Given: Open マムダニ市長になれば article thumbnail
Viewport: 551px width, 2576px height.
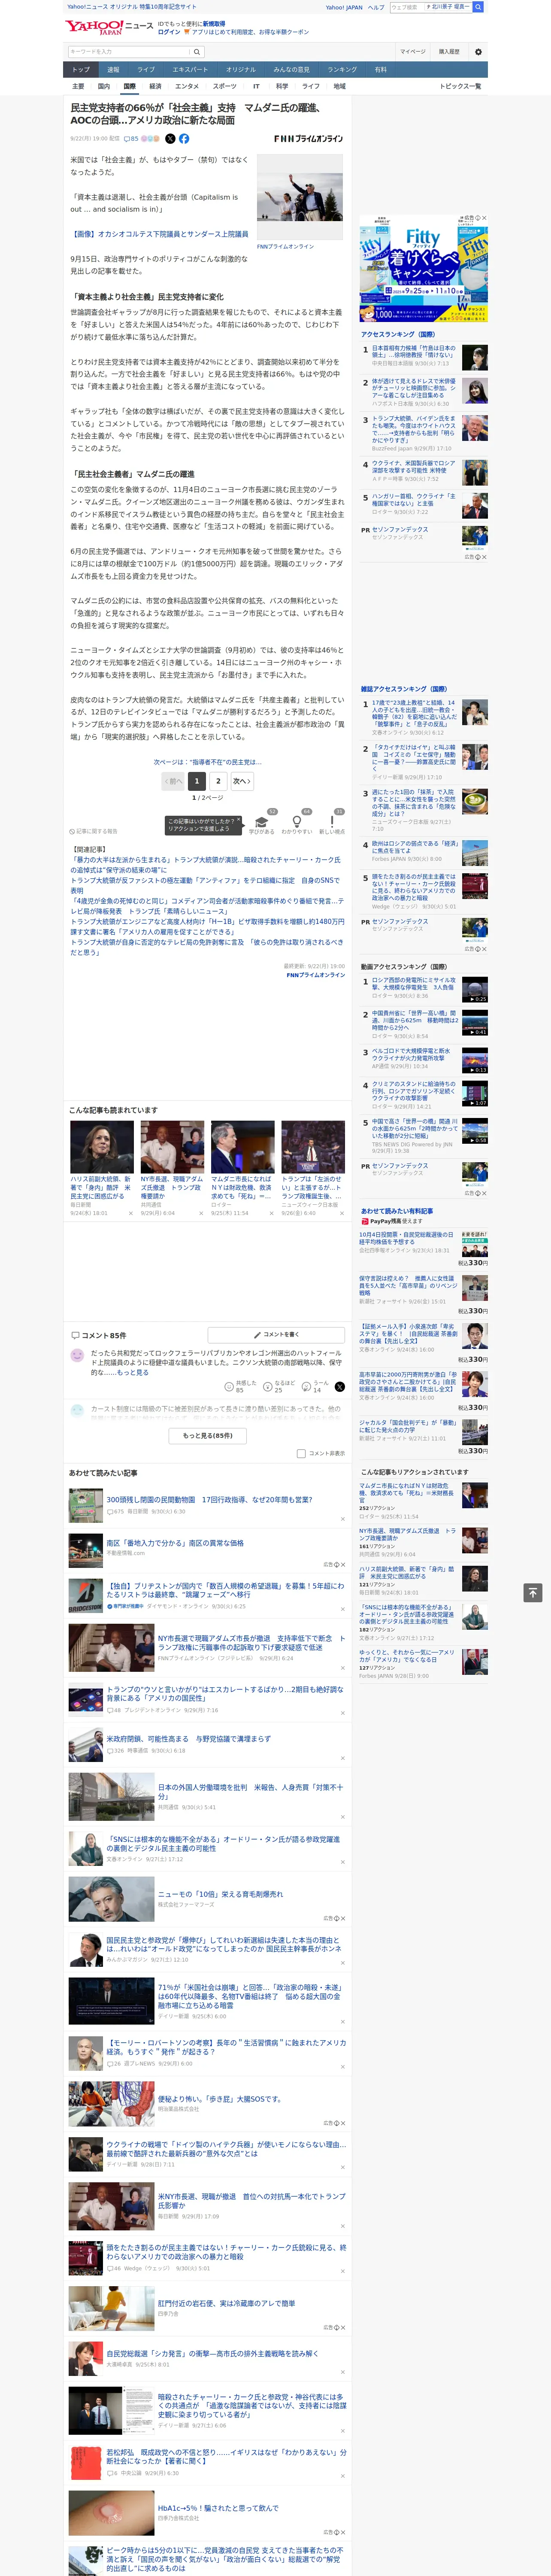Looking at the screenshot, I should tap(242, 1147).
